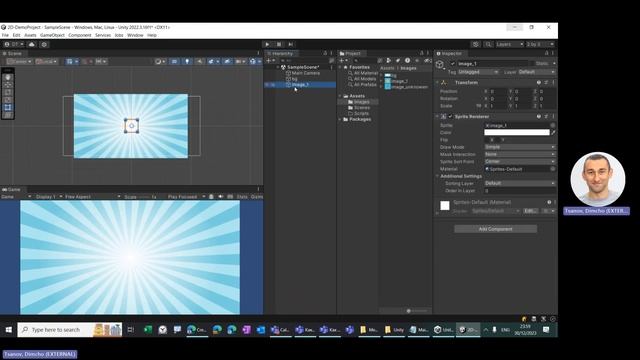Open the editor Layout dropdown
The height and width of the screenshot is (360, 640).
(540, 44)
